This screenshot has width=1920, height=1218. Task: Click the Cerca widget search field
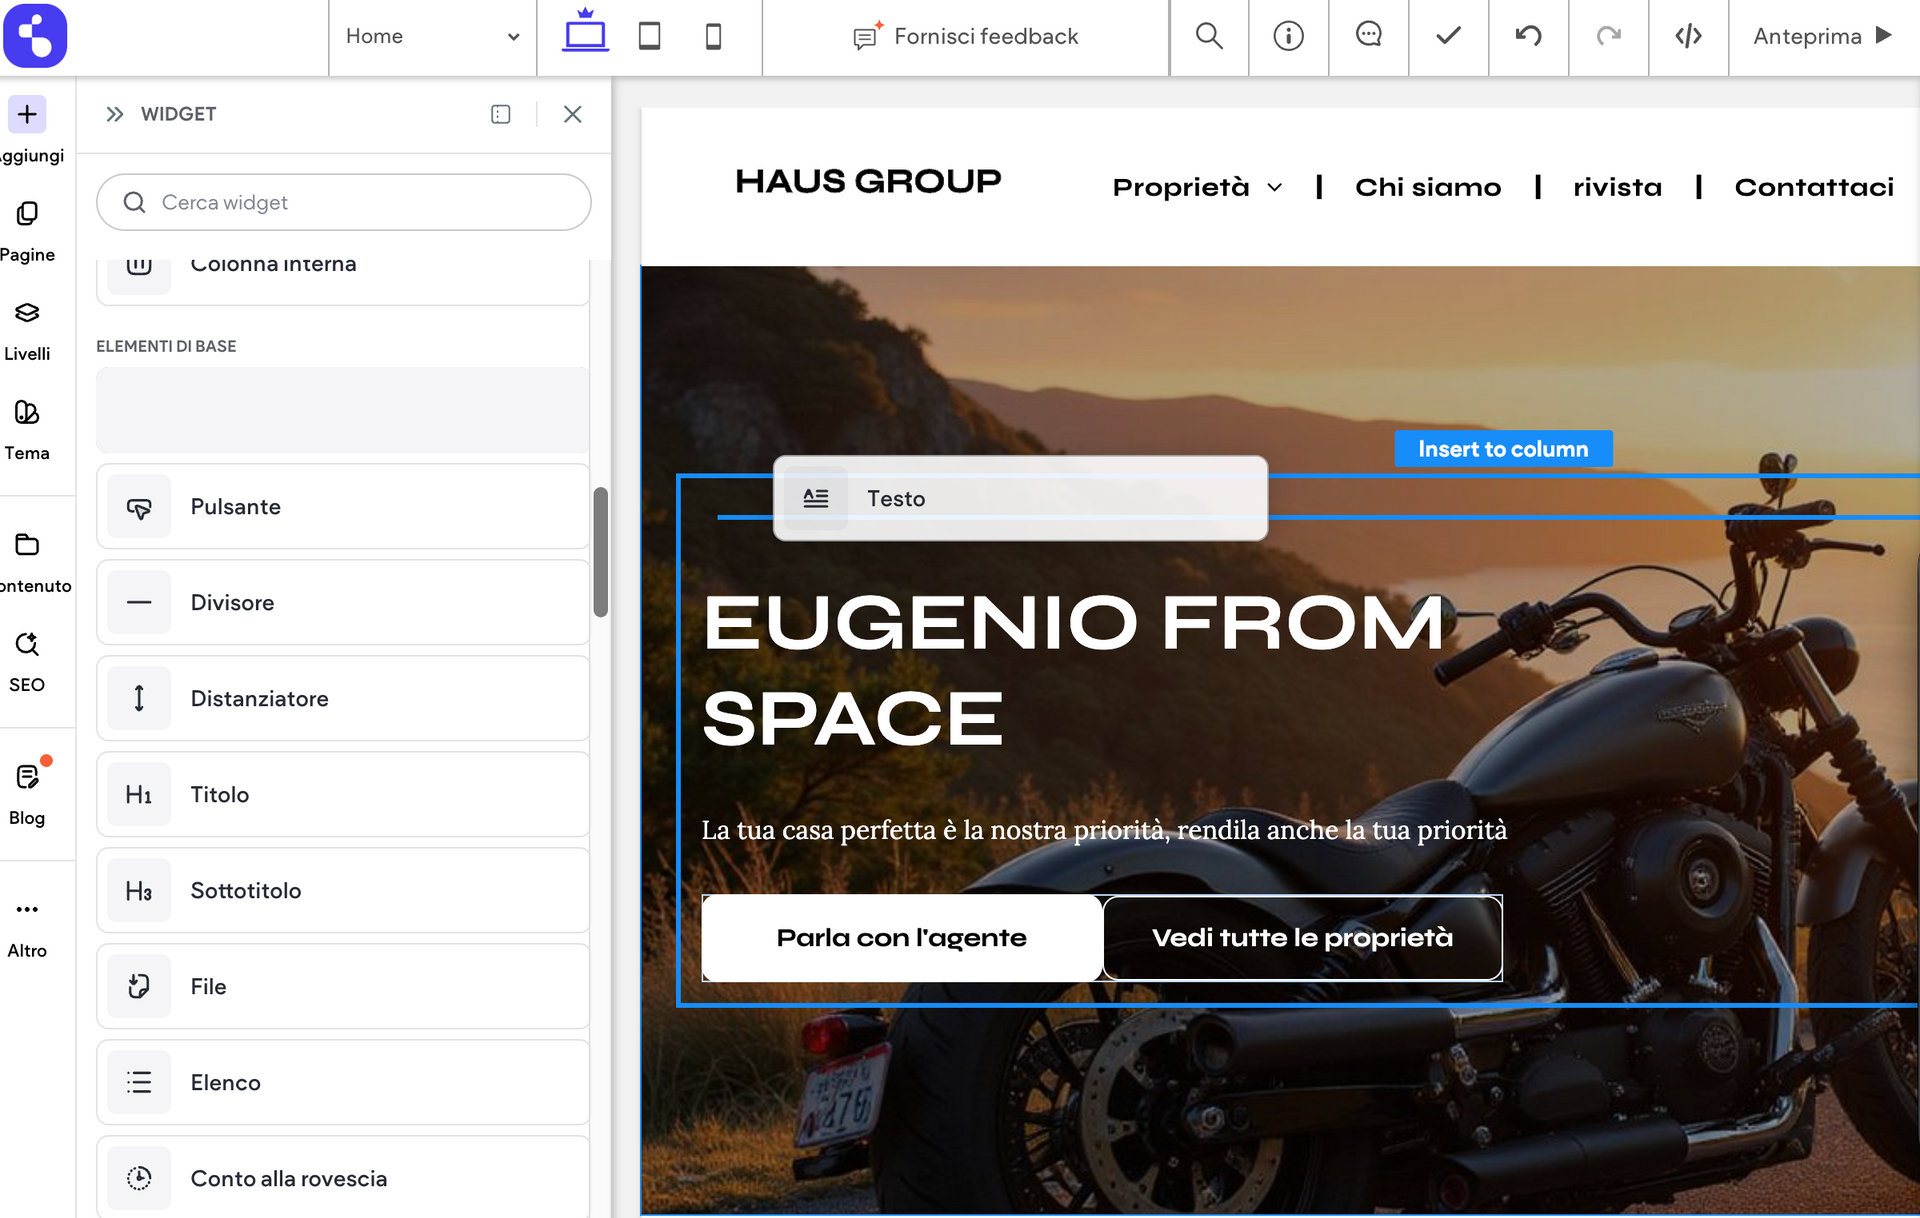pyautogui.click(x=344, y=202)
